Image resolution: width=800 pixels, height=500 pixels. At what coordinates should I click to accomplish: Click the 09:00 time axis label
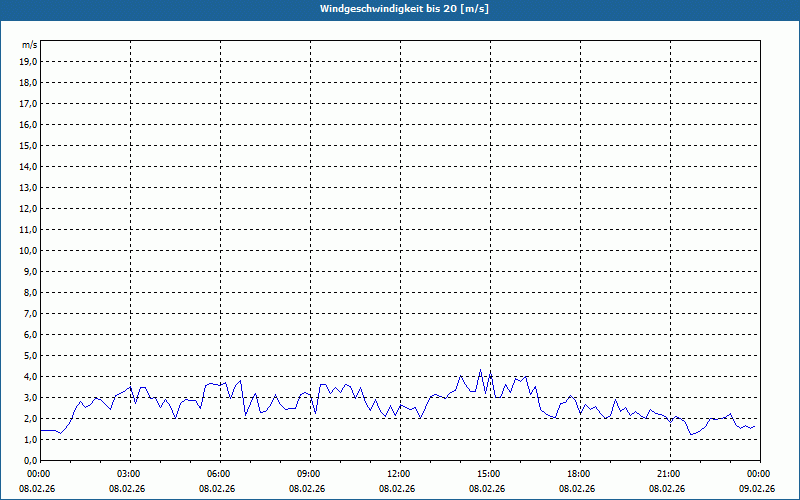(309, 474)
